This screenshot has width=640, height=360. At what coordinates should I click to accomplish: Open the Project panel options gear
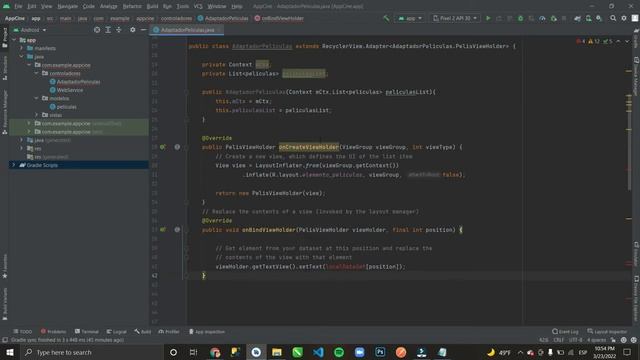tap(133, 30)
